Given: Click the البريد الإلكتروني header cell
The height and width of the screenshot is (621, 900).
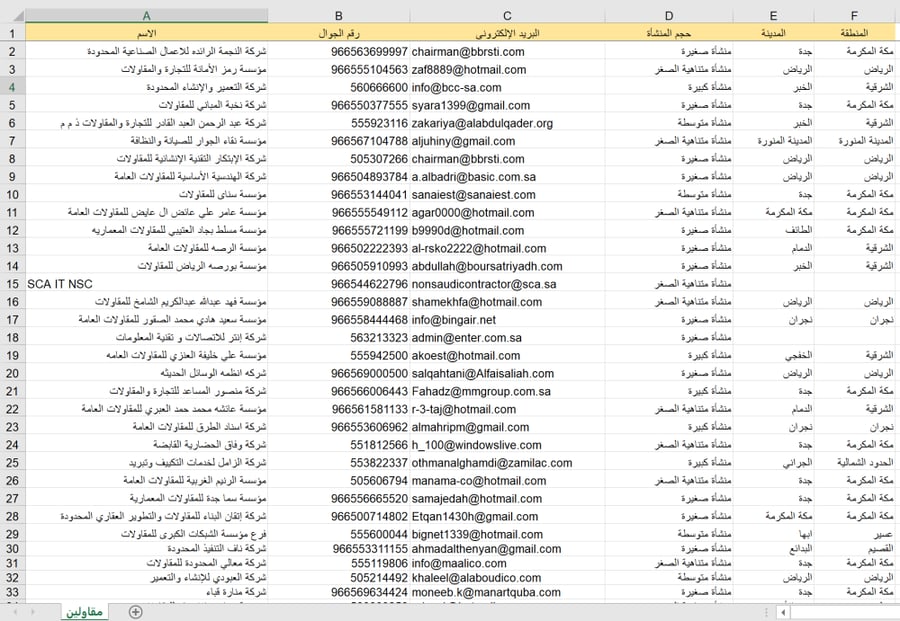Looking at the screenshot, I should pos(507,33).
